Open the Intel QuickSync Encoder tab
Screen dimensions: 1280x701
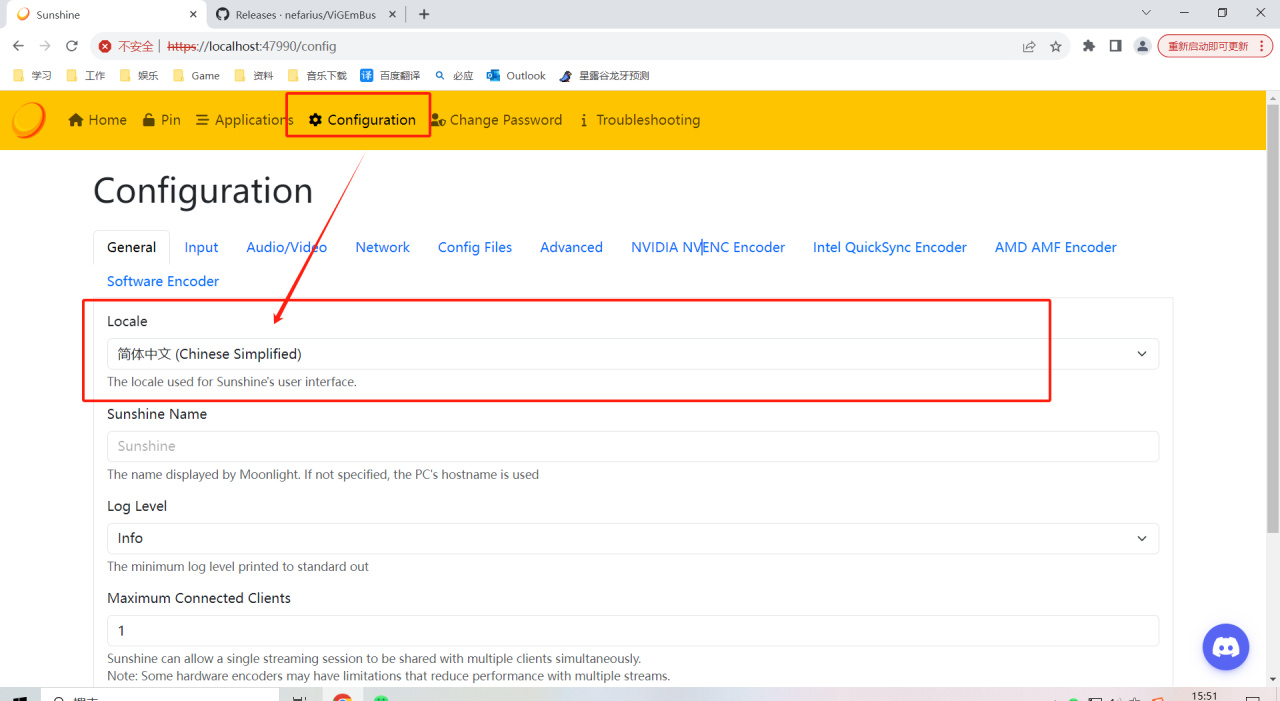pos(890,247)
